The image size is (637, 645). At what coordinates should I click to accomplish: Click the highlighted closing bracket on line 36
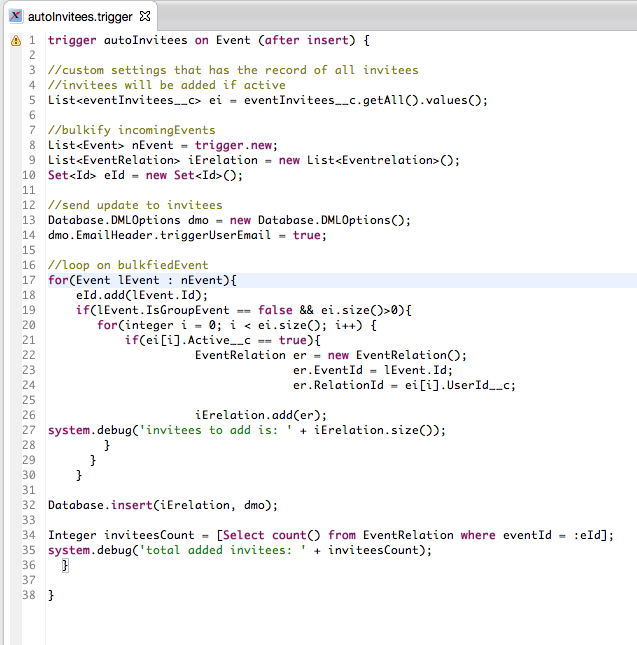pos(65,566)
